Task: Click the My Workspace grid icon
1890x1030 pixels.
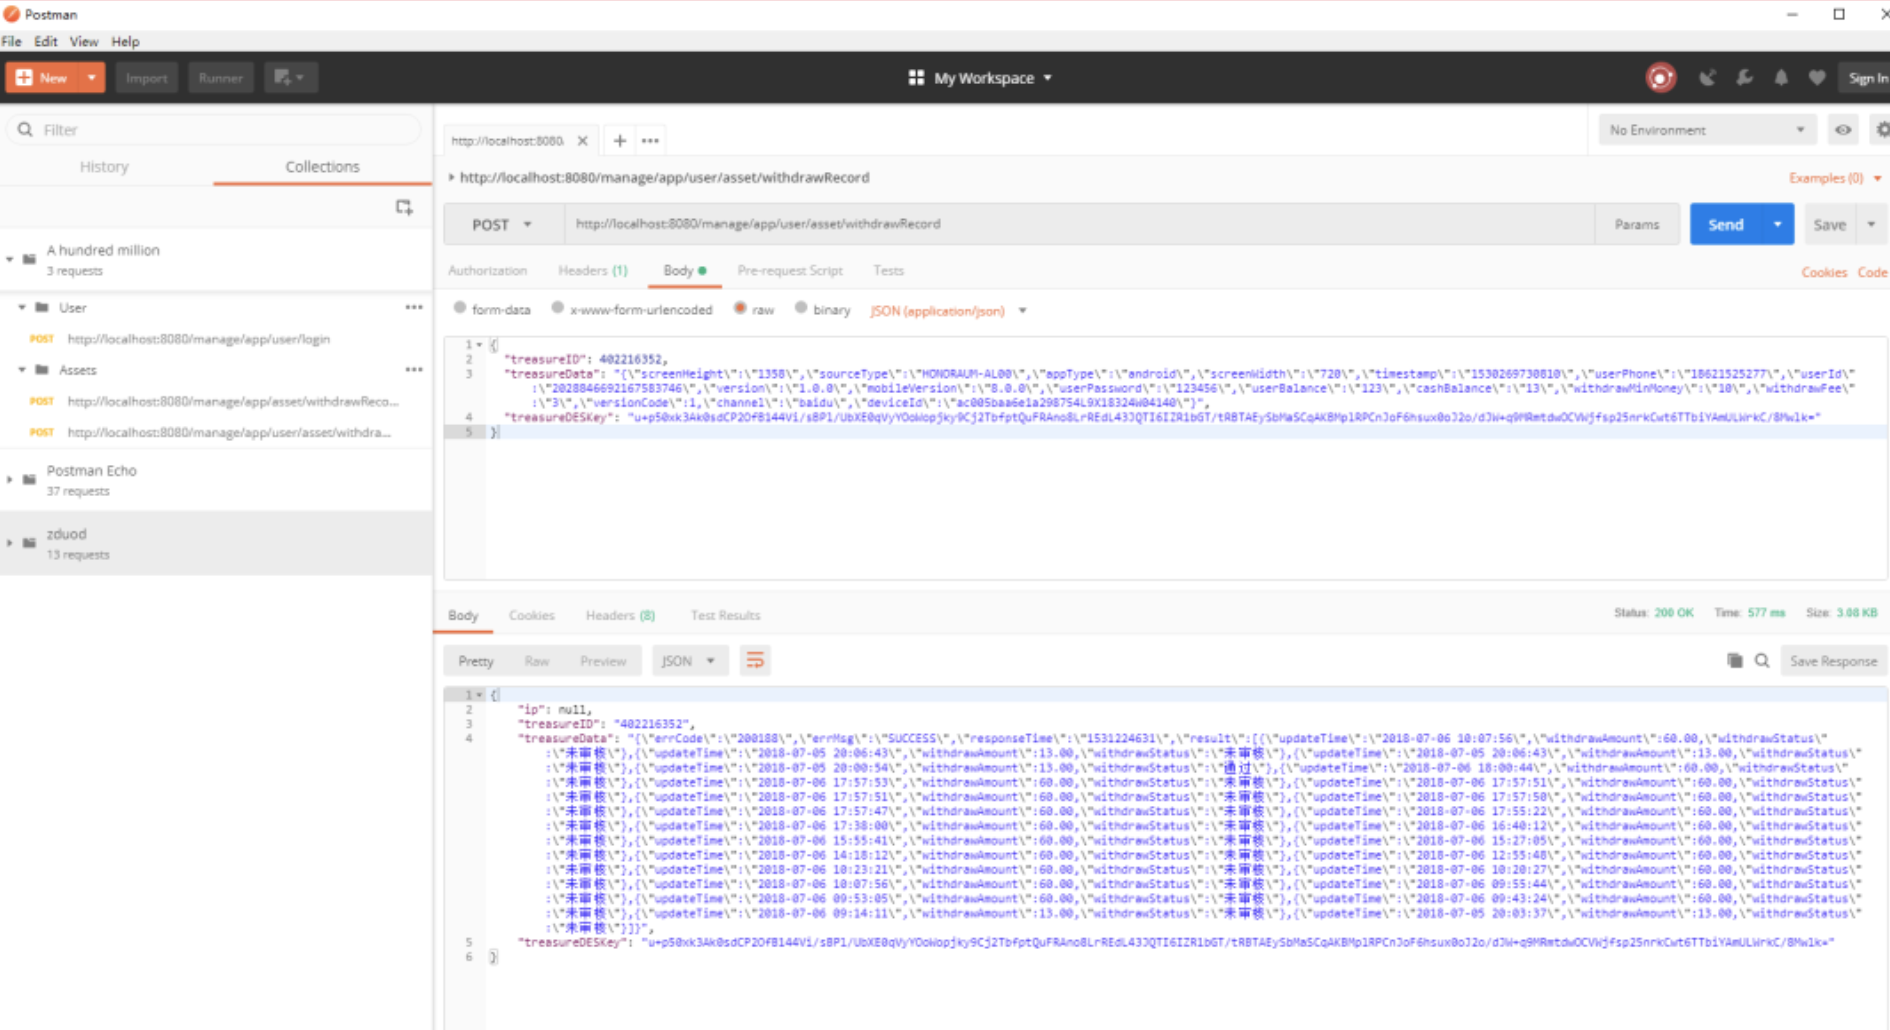Action: point(916,78)
